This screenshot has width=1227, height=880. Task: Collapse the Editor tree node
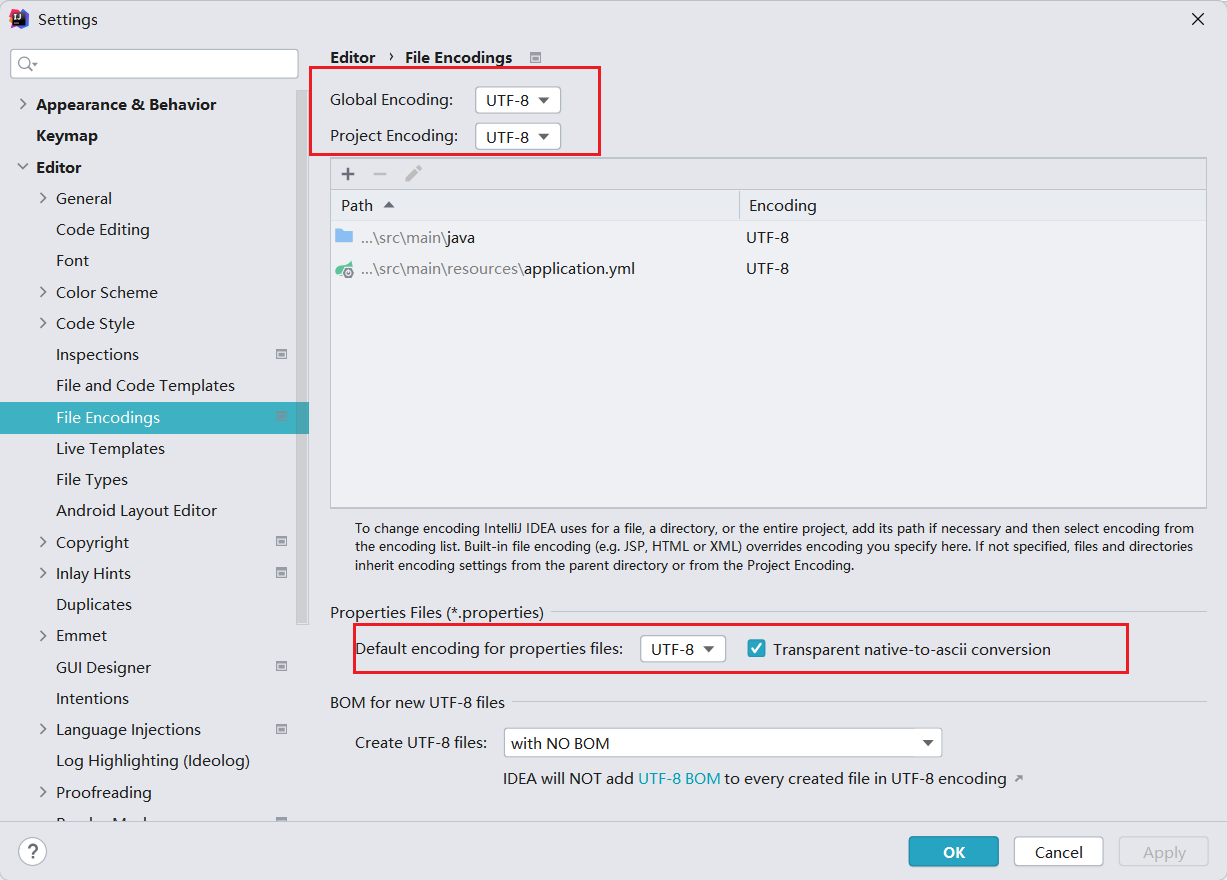pyautogui.click(x=23, y=167)
